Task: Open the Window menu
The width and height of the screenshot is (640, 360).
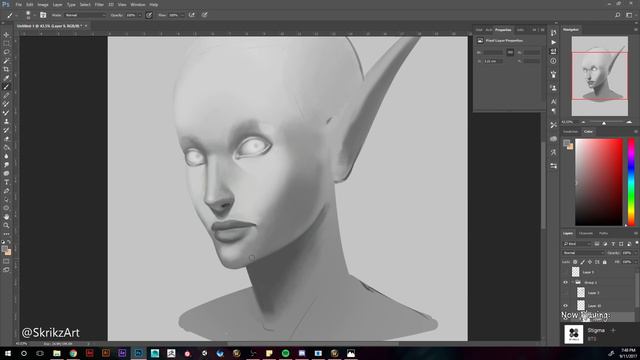Action: (x=138, y=4)
